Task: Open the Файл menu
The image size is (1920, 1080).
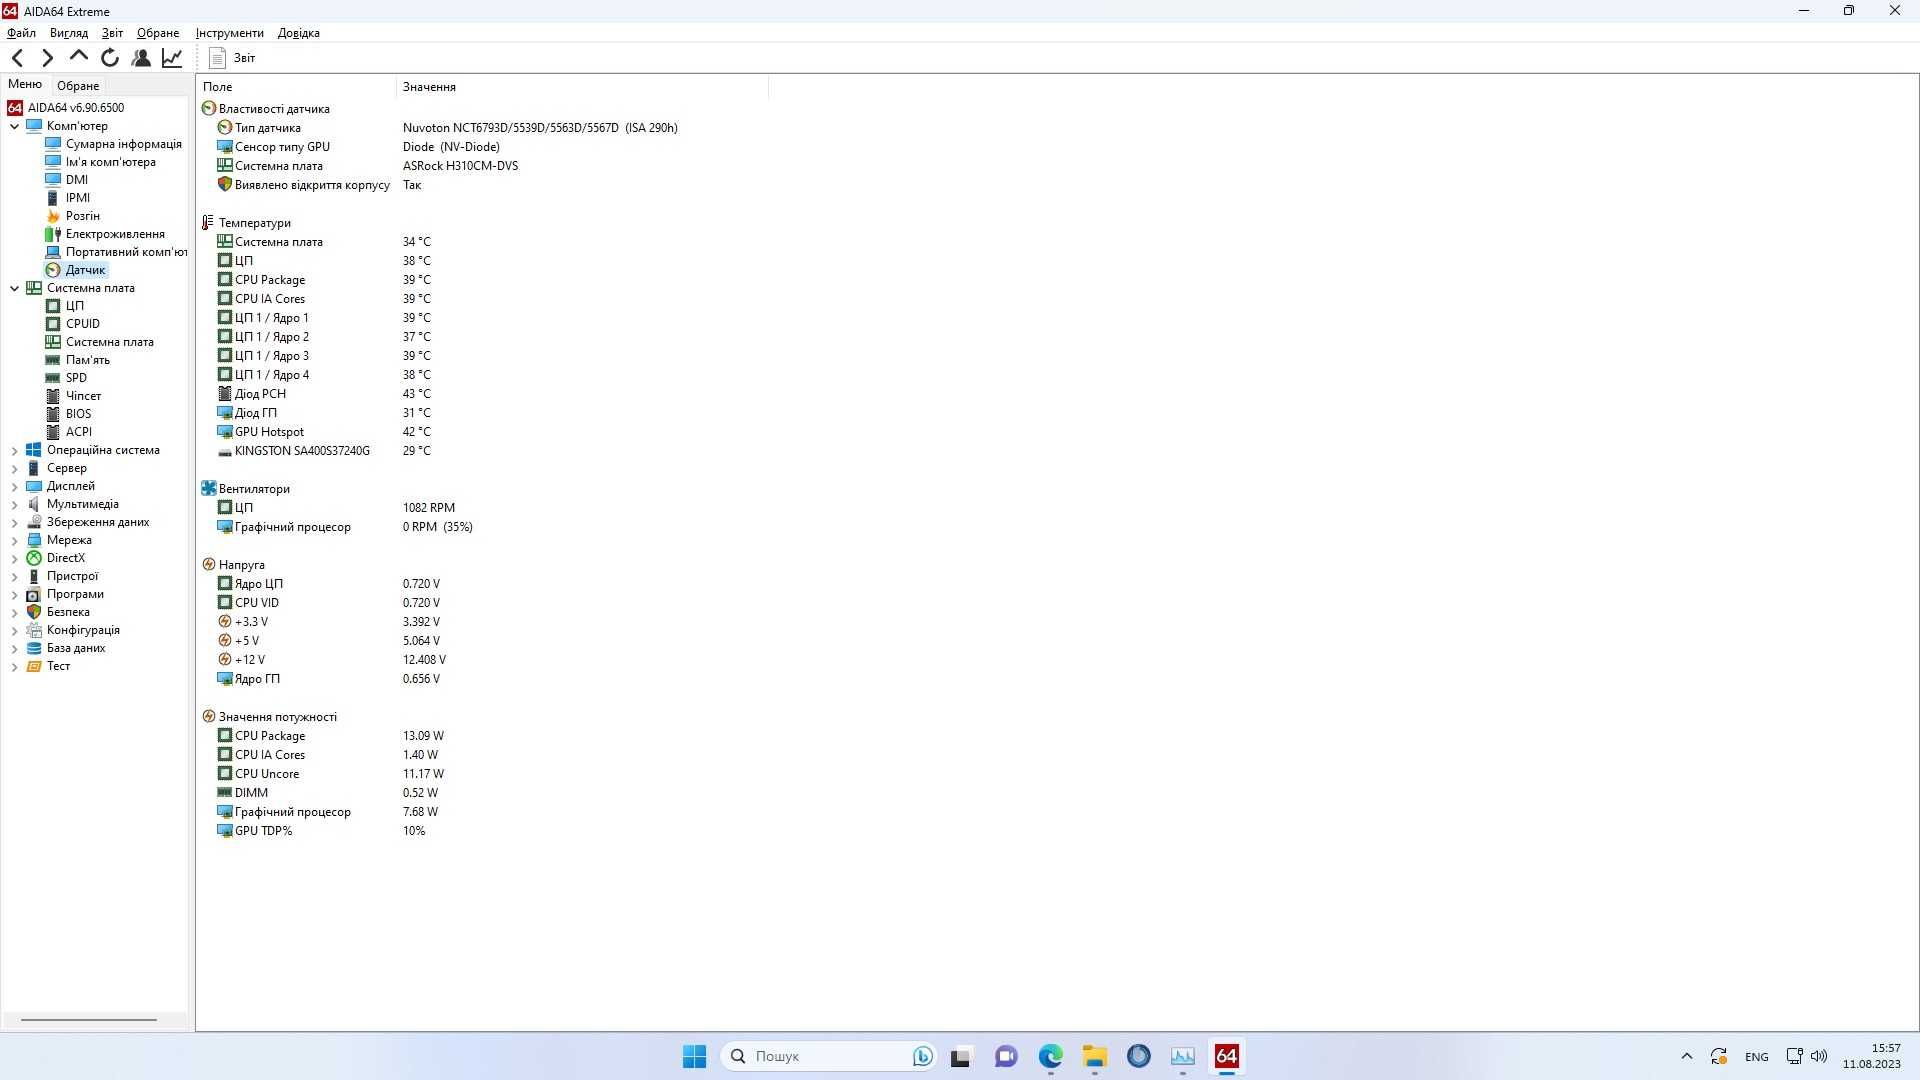Action: click(x=20, y=32)
